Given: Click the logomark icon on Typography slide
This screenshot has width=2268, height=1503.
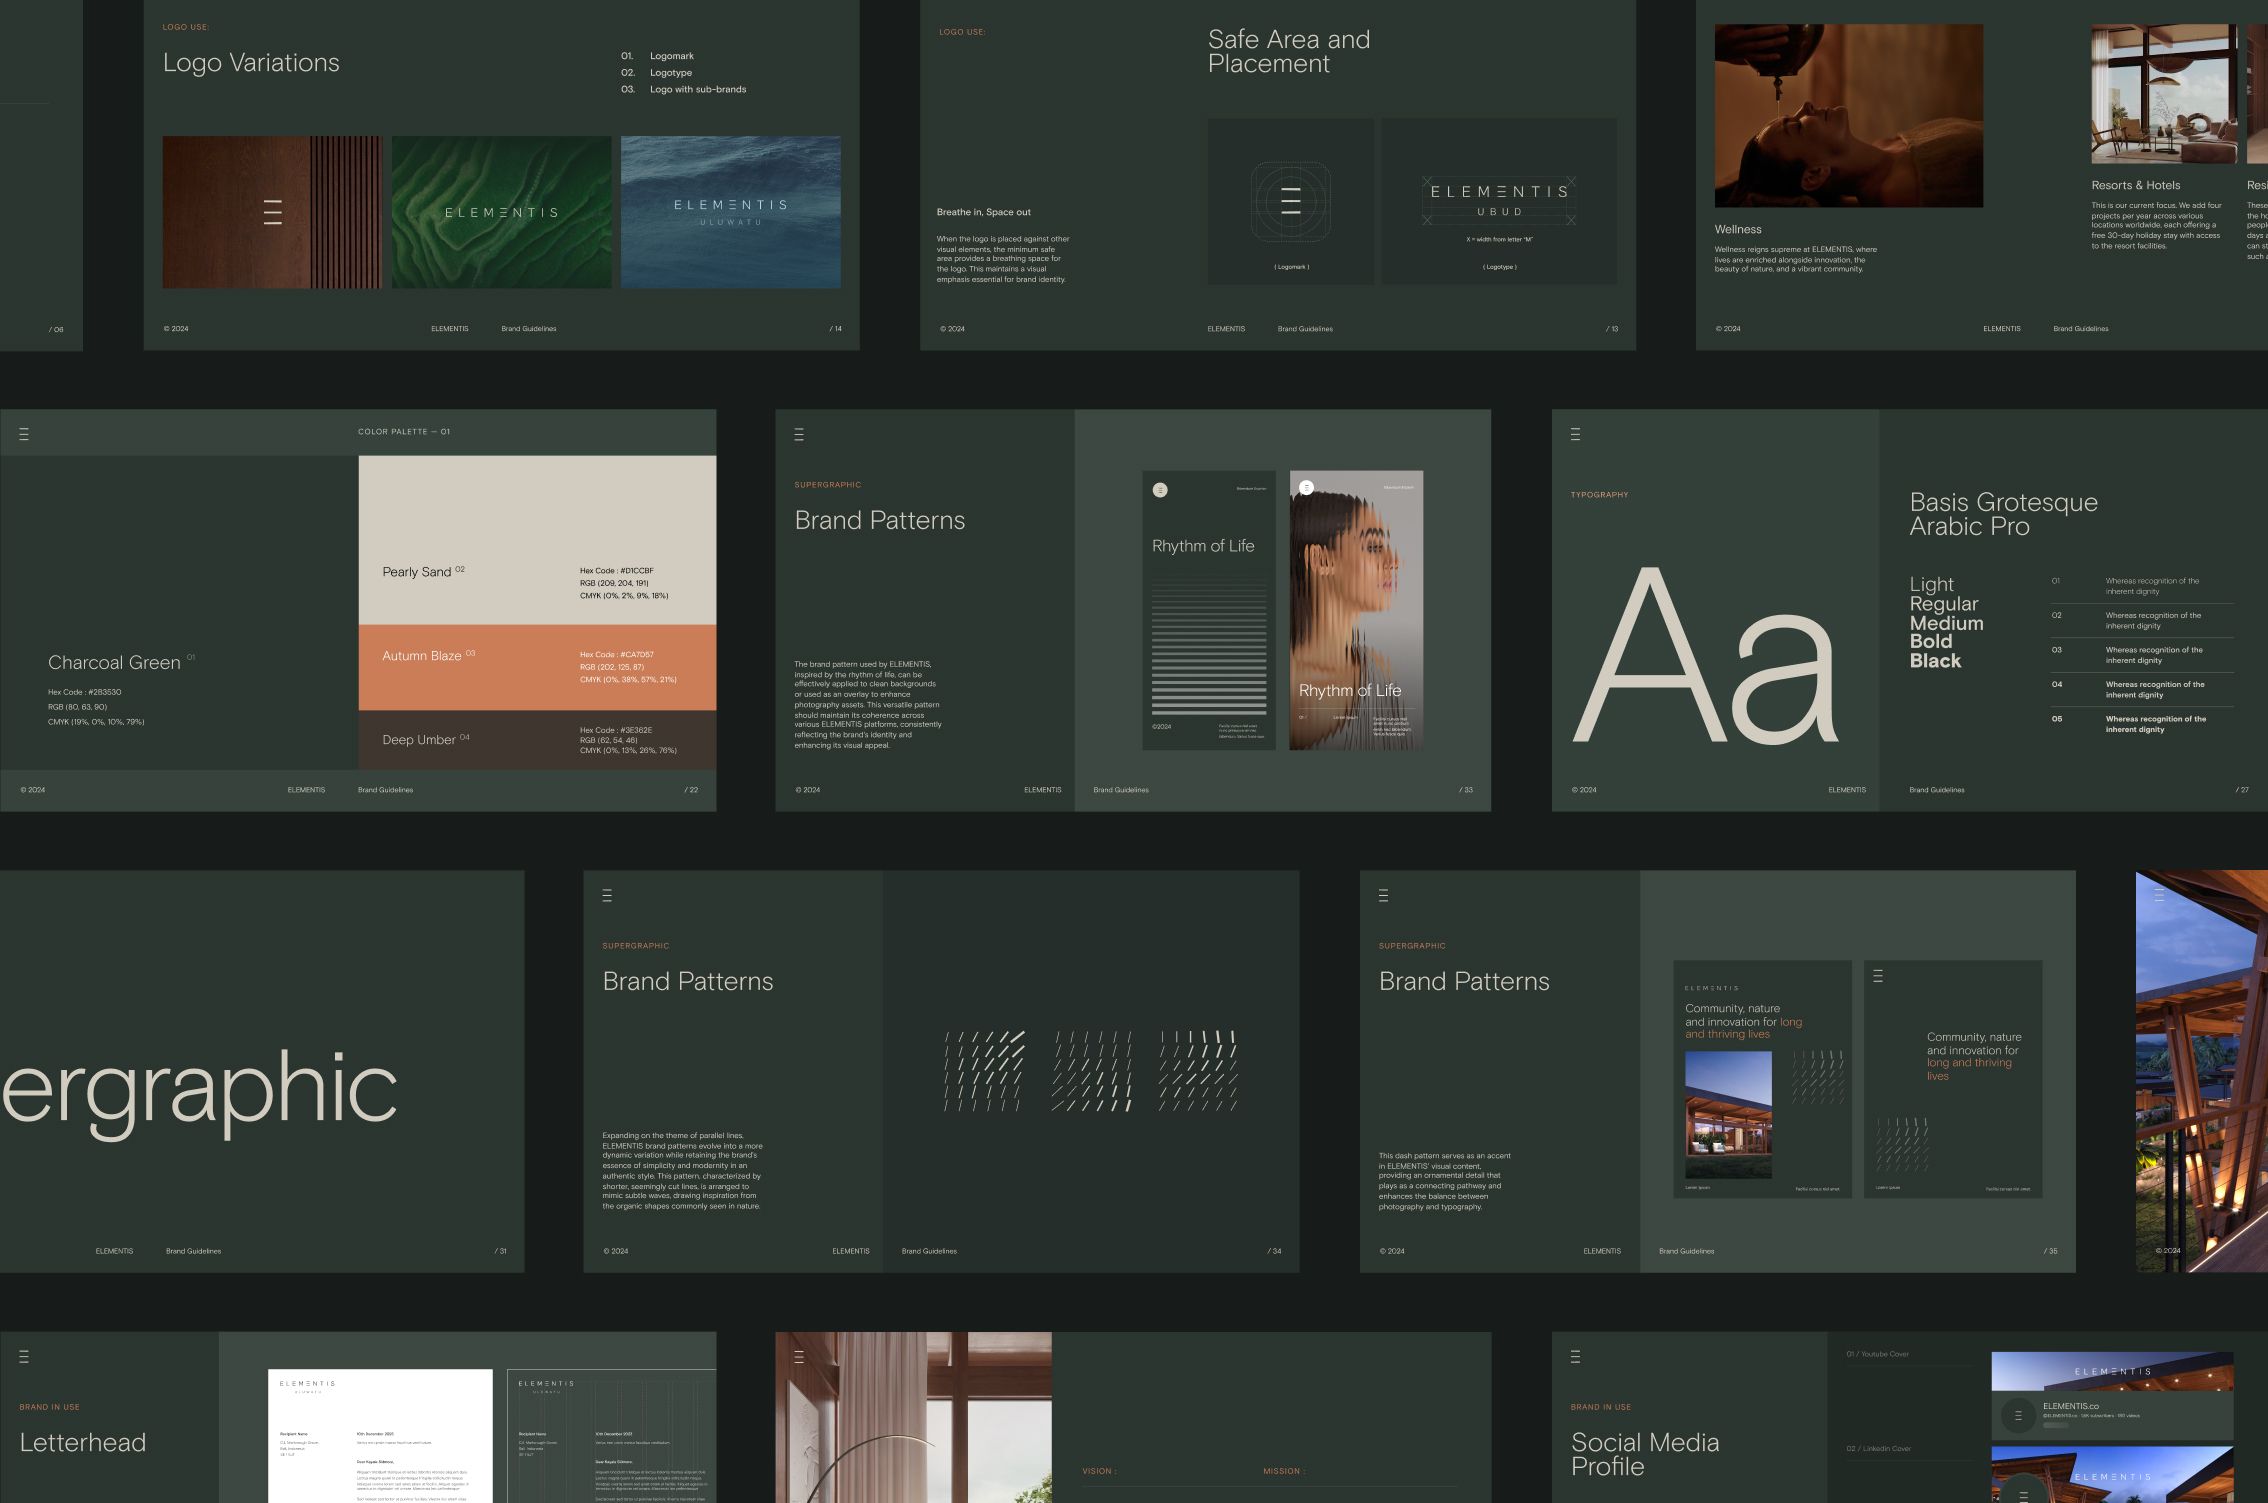Looking at the screenshot, I should pyautogui.click(x=1576, y=434).
